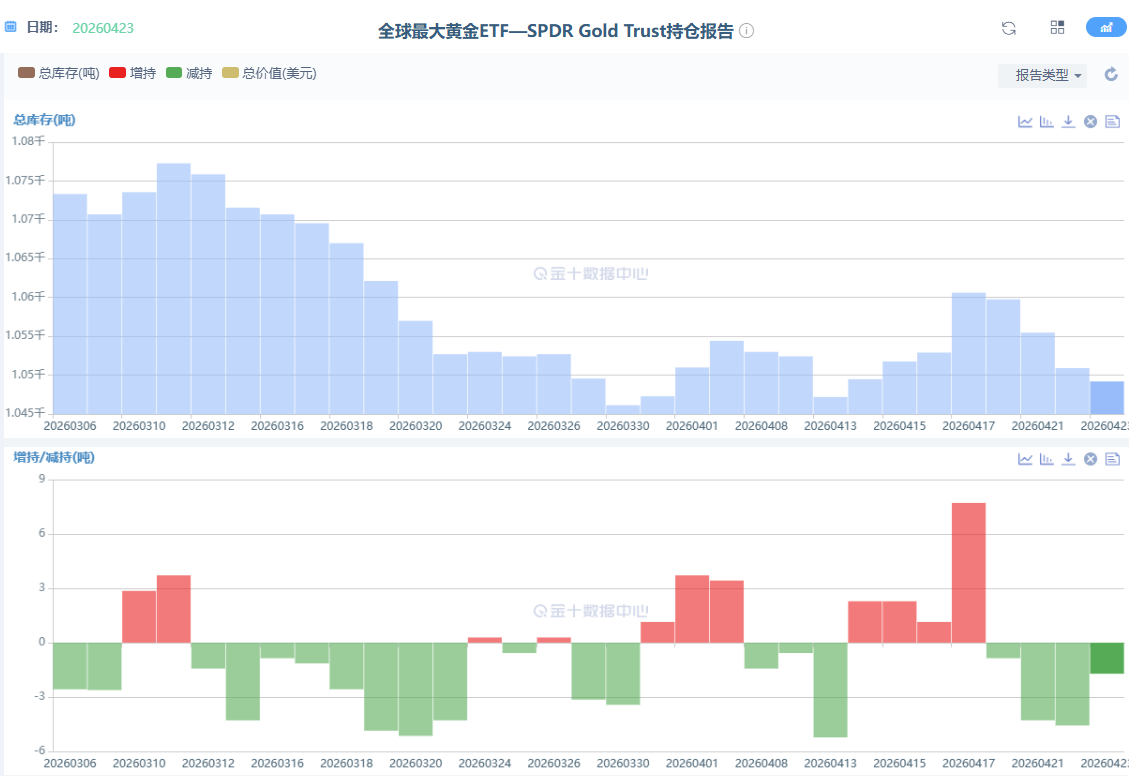This screenshot has height=776, width=1129.
Task: Click the circular reload arrow beside 报告类型
Action: [x=1111, y=75]
